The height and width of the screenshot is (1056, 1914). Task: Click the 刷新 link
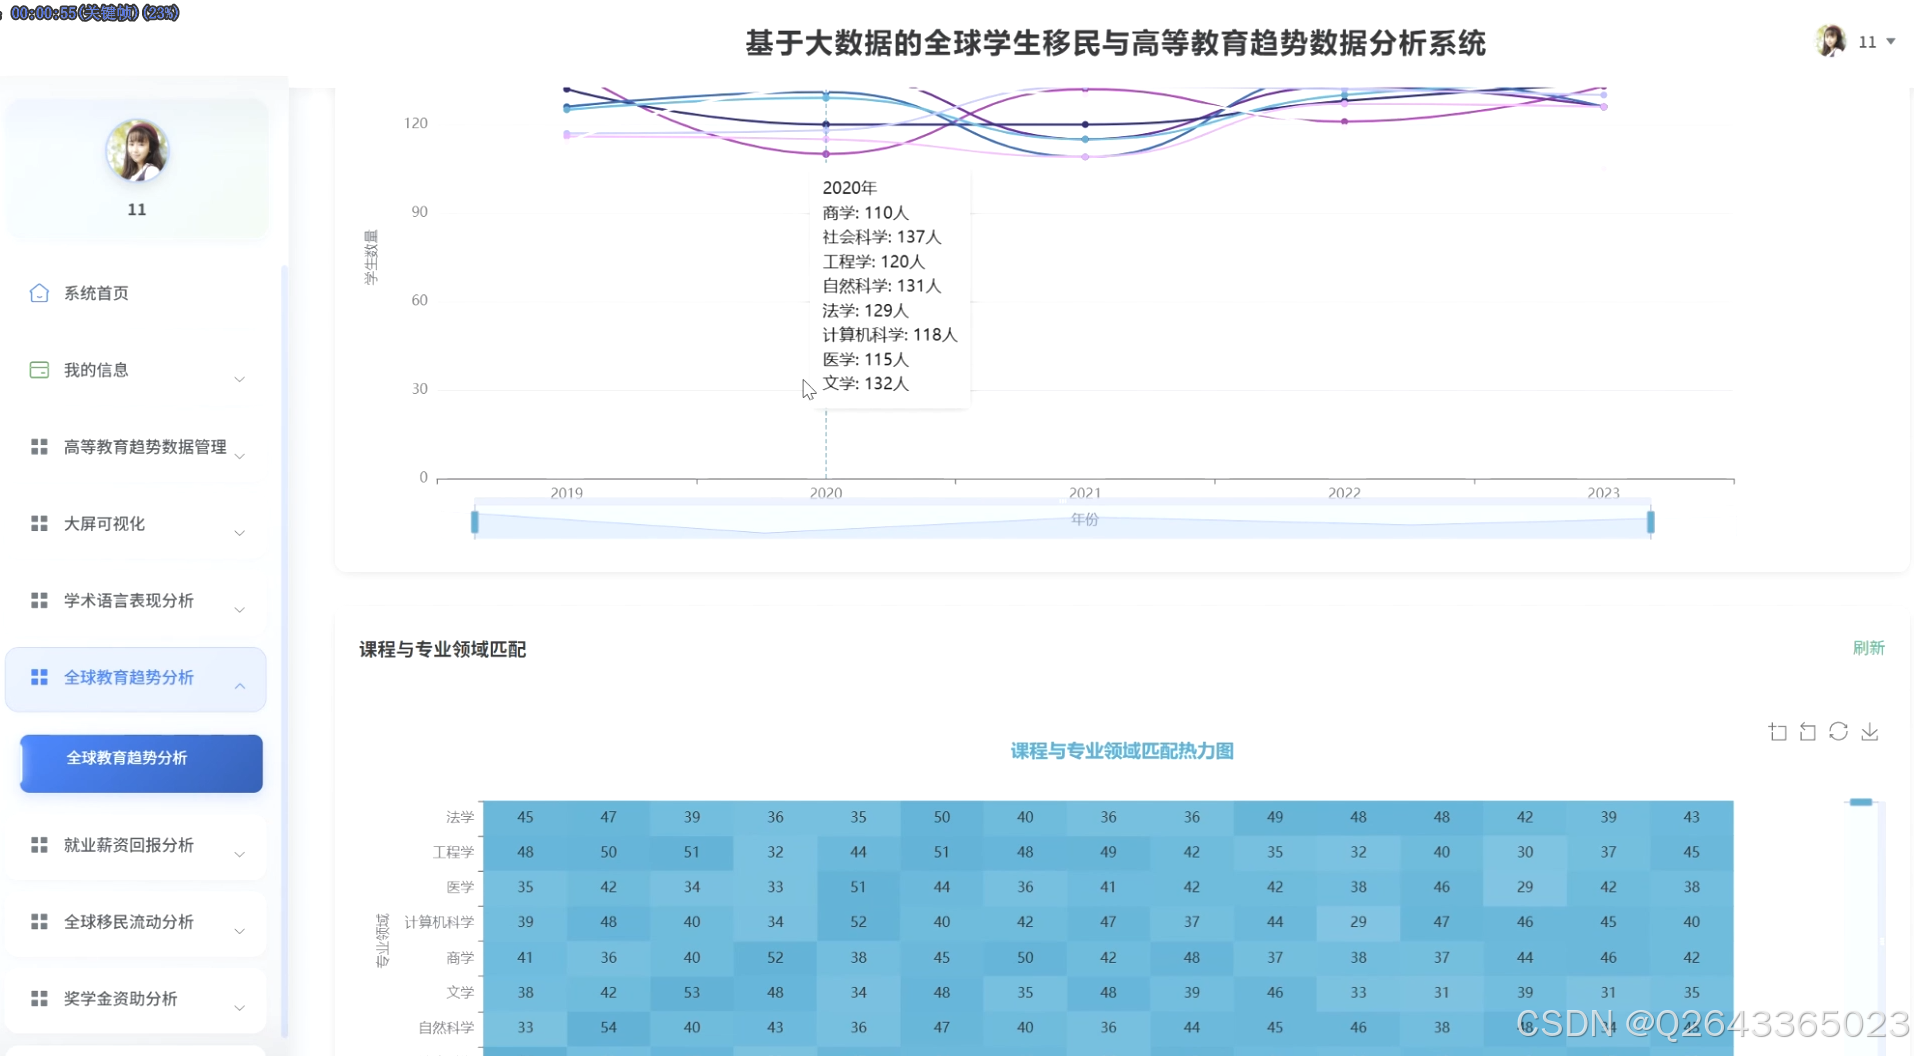1868,648
